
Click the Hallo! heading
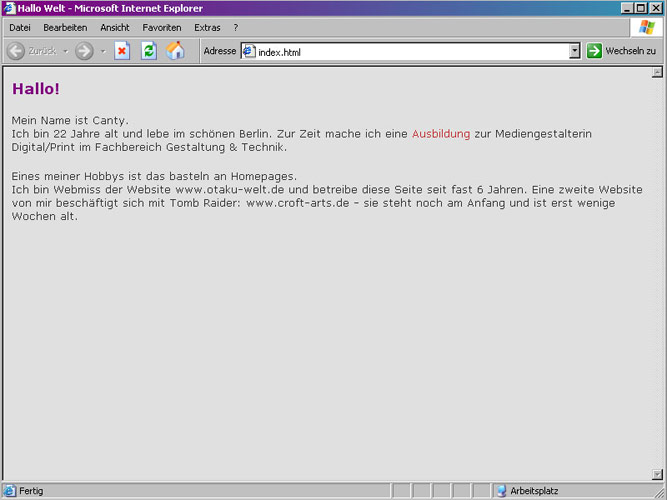[x=36, y=89]
